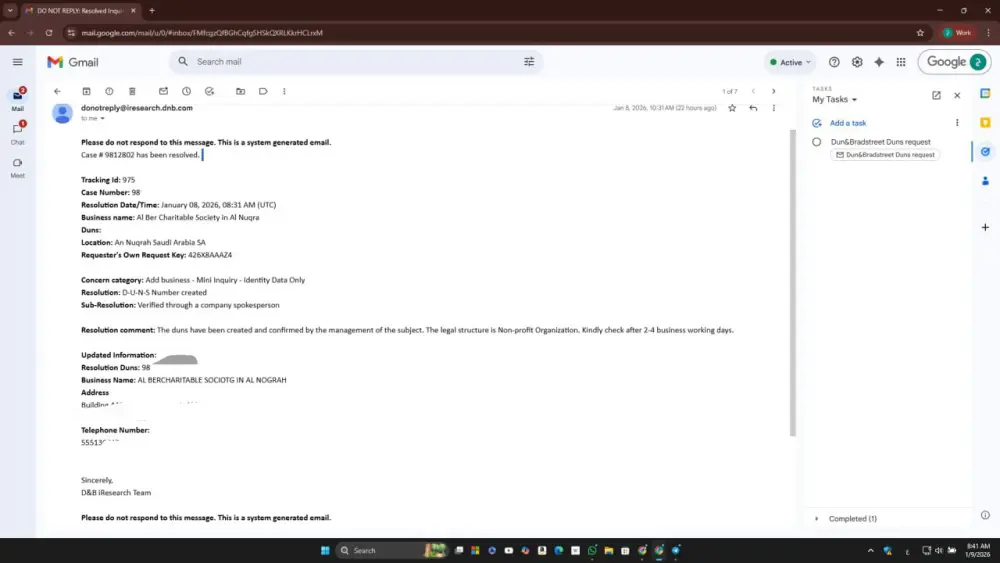This screenshot has height=563, width=1000.
Task: Open the Tasks side panel icon
Action: [985, 152]
